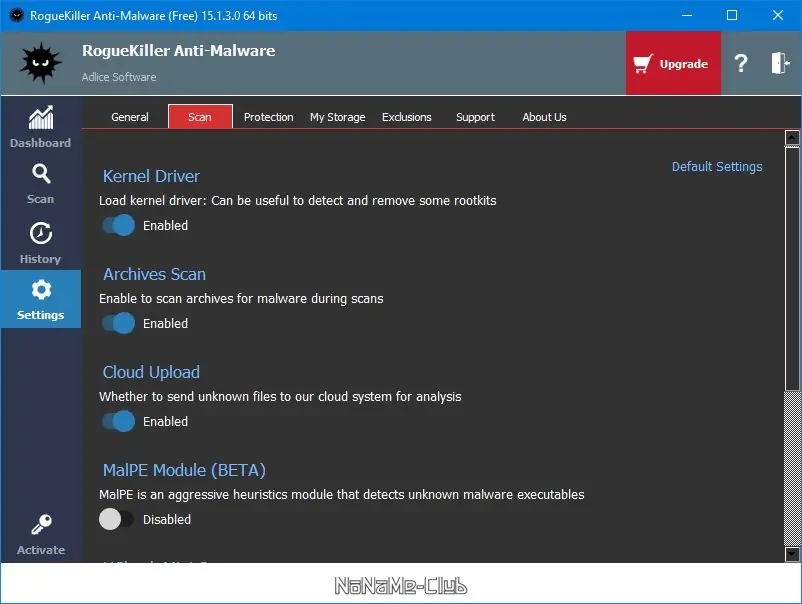Screen dimensions: 802x604
Task: Open the About Us tab
Action: click(544, 117)
